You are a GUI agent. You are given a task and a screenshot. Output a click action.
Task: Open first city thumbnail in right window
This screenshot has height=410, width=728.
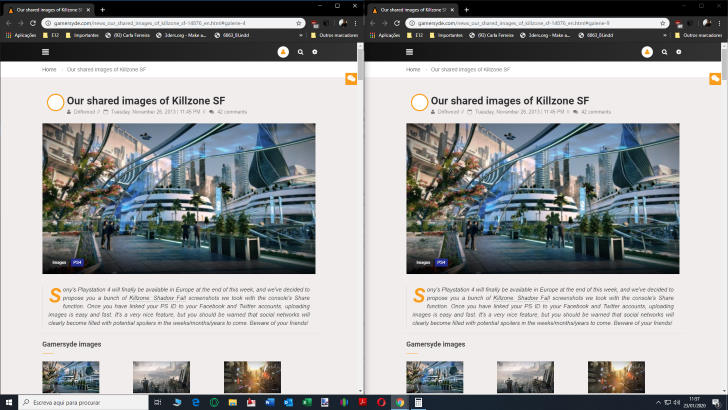(x=435, y=377)
